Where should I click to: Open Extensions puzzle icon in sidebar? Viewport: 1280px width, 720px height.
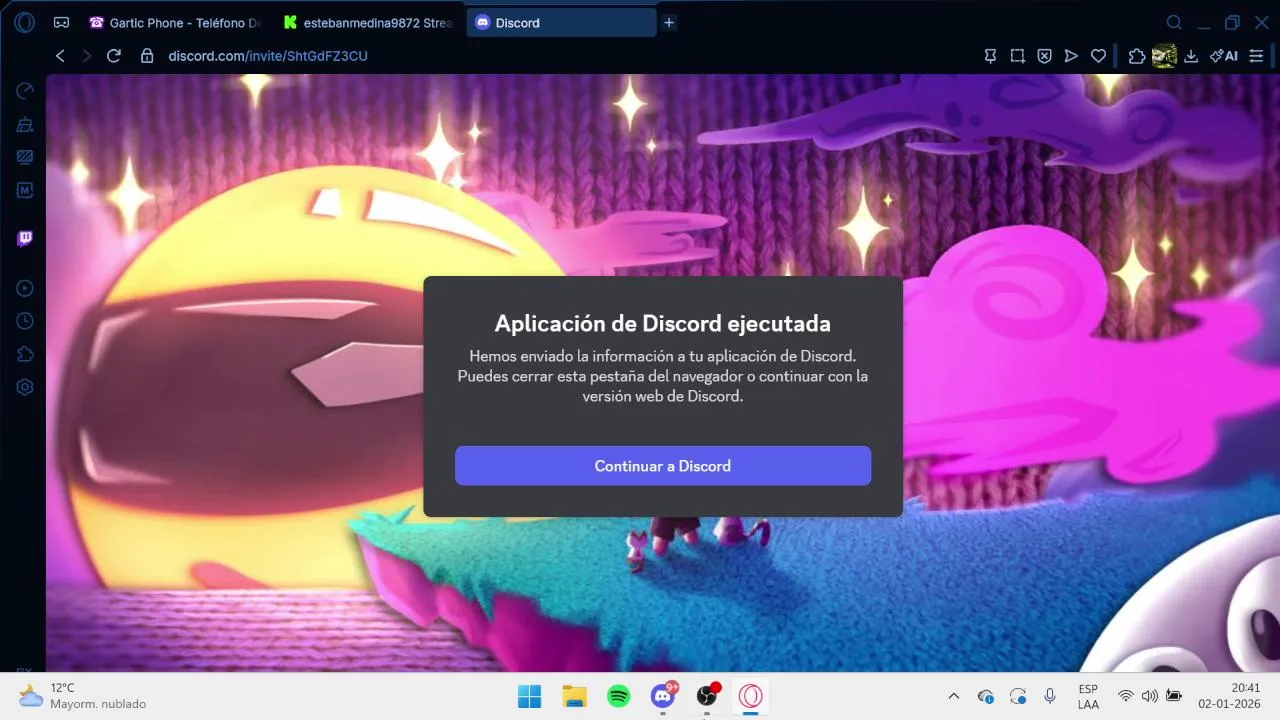pos(25,354)
